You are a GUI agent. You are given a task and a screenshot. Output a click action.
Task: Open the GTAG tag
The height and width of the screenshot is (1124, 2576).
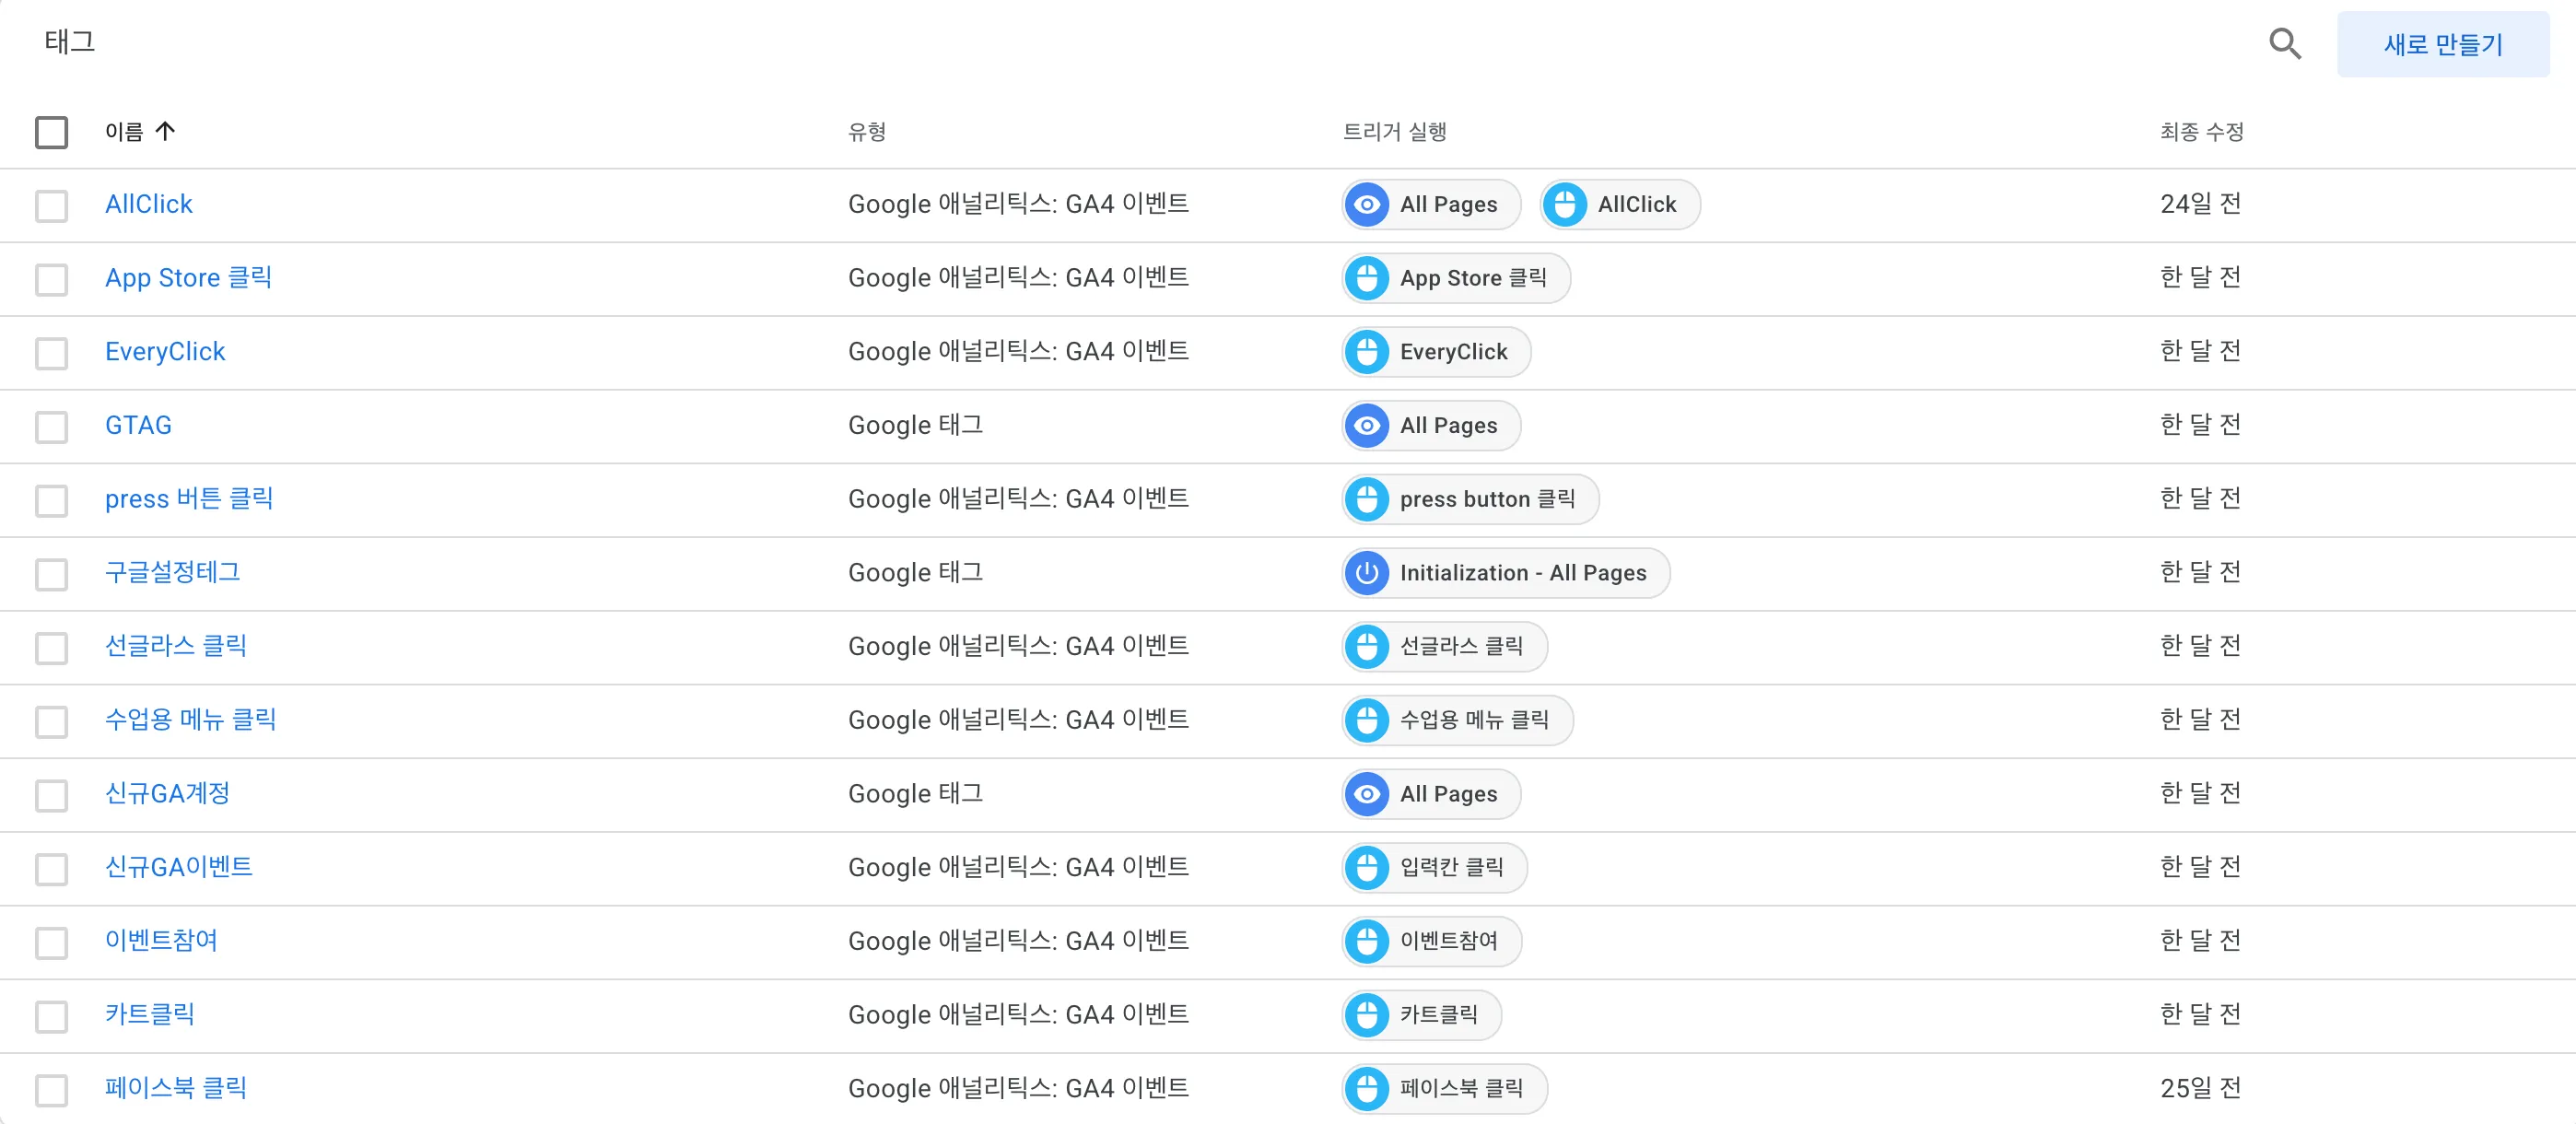point(138,425)
